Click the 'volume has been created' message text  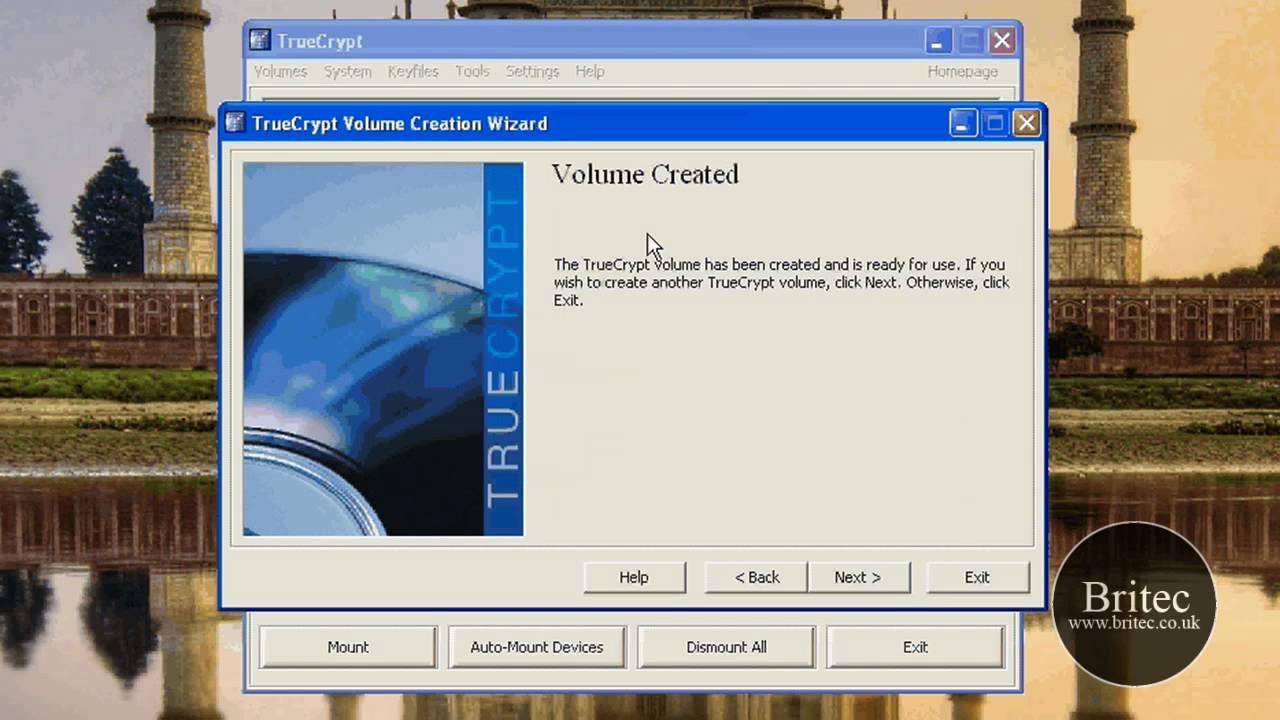click(781, 282)
